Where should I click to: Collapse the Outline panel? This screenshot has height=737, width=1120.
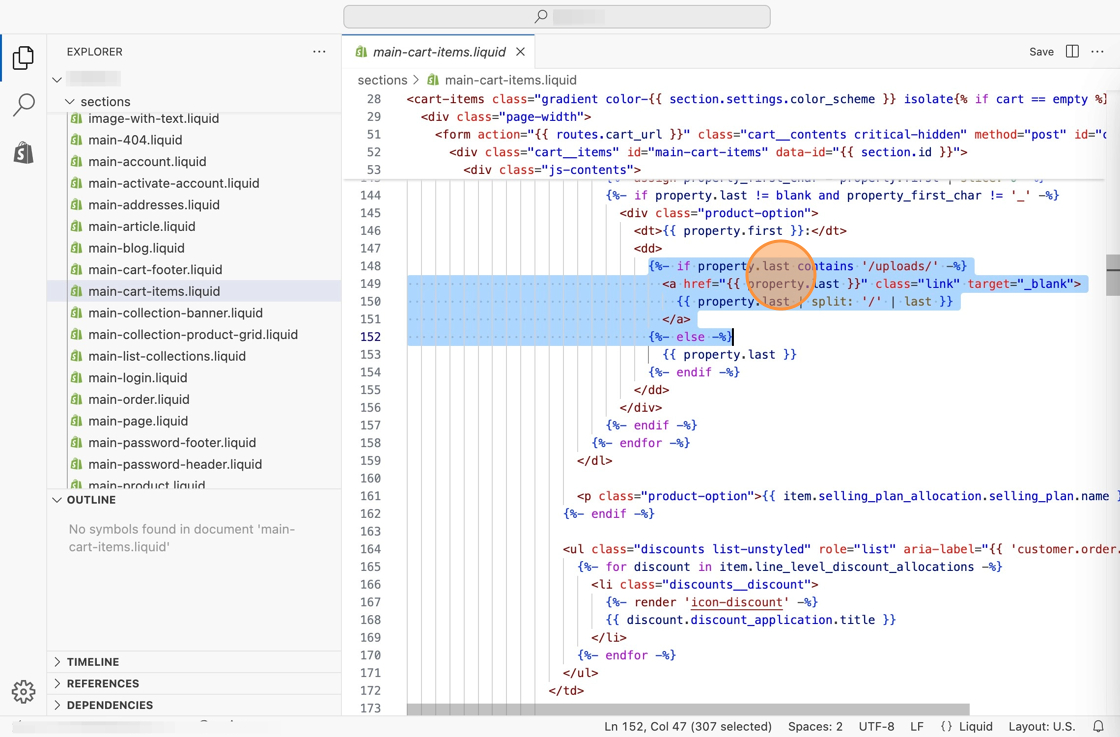[57, 500]
